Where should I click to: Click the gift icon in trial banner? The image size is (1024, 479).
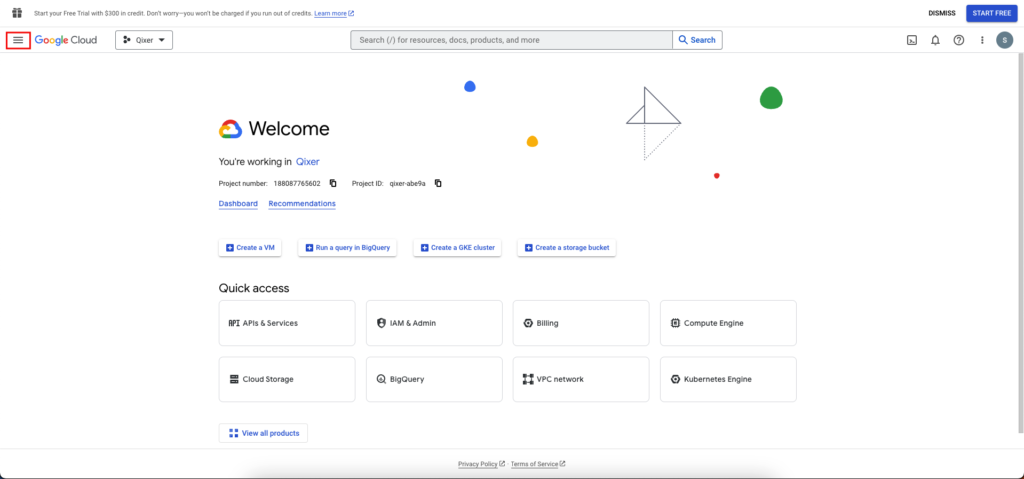pos(17,13)
